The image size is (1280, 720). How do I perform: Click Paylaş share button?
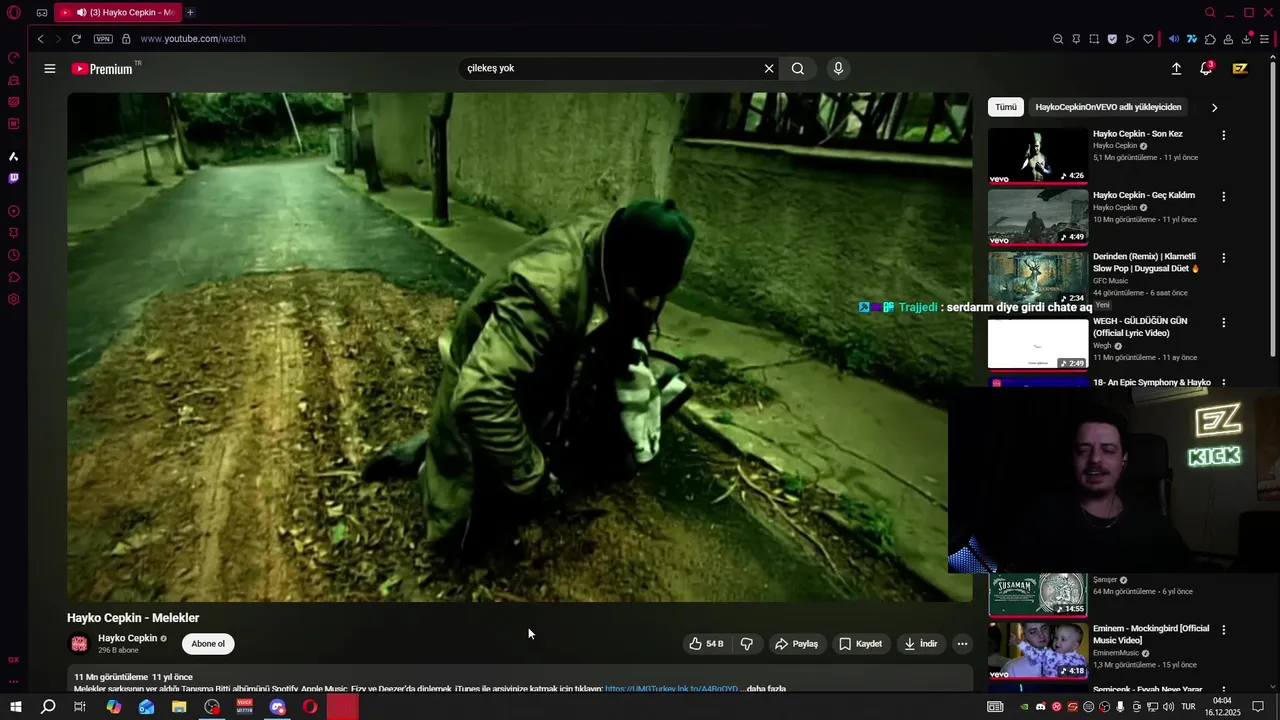click(x=796, y=644)
